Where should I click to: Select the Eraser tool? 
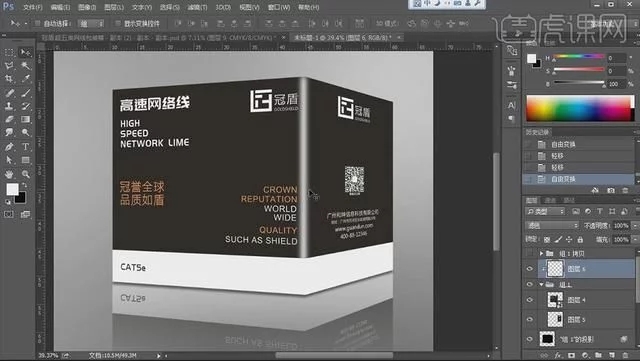[9, 119]
